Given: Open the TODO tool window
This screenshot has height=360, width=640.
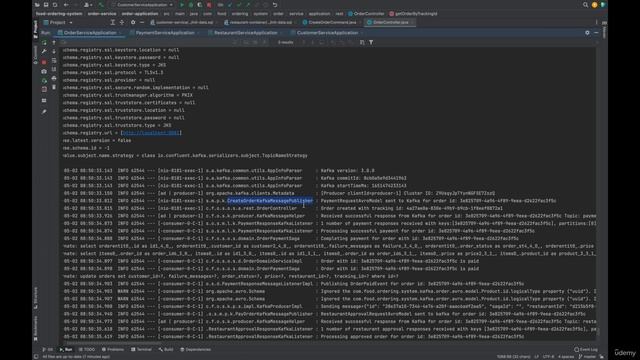Looking at the screenshot, I should point(87,349).
